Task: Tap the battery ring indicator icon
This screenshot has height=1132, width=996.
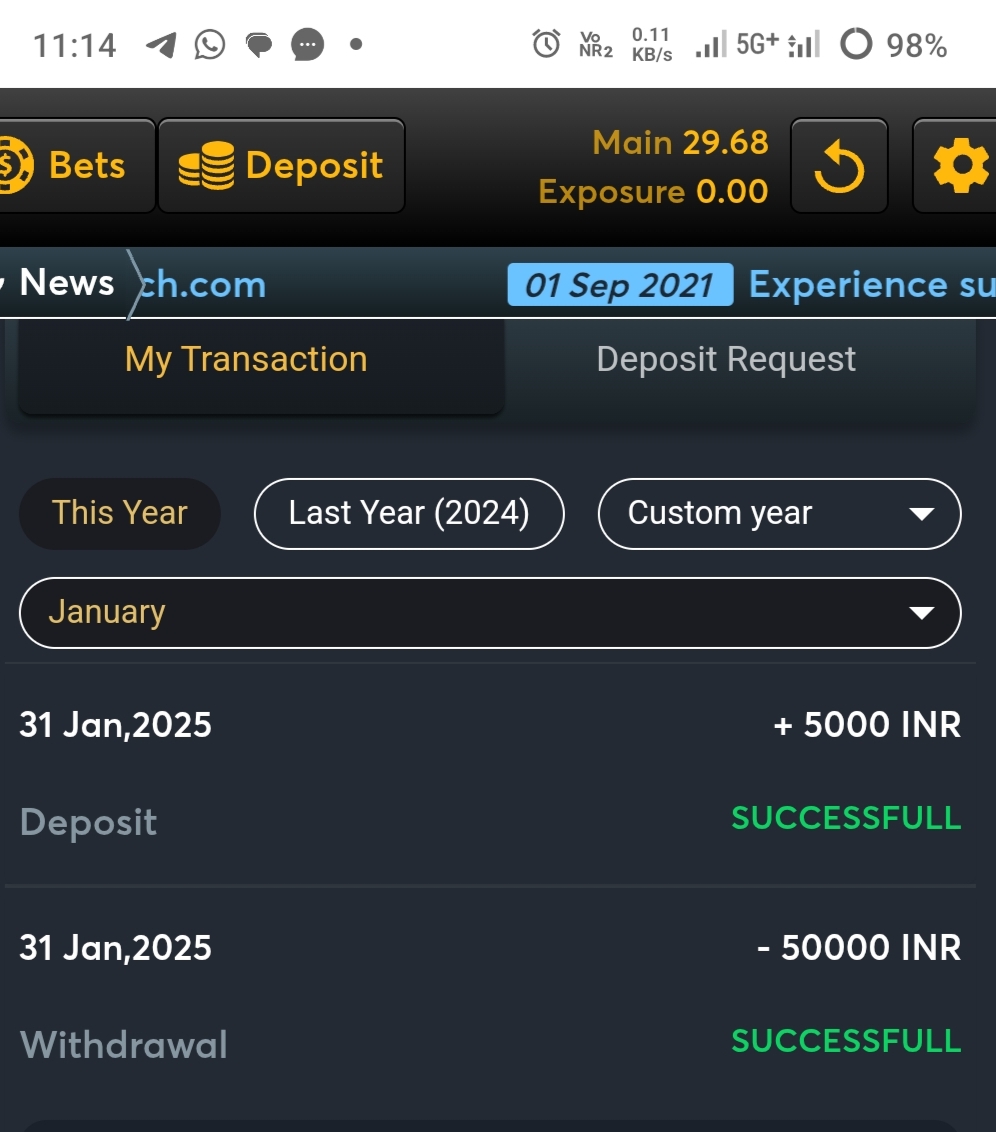Action: 855,45
